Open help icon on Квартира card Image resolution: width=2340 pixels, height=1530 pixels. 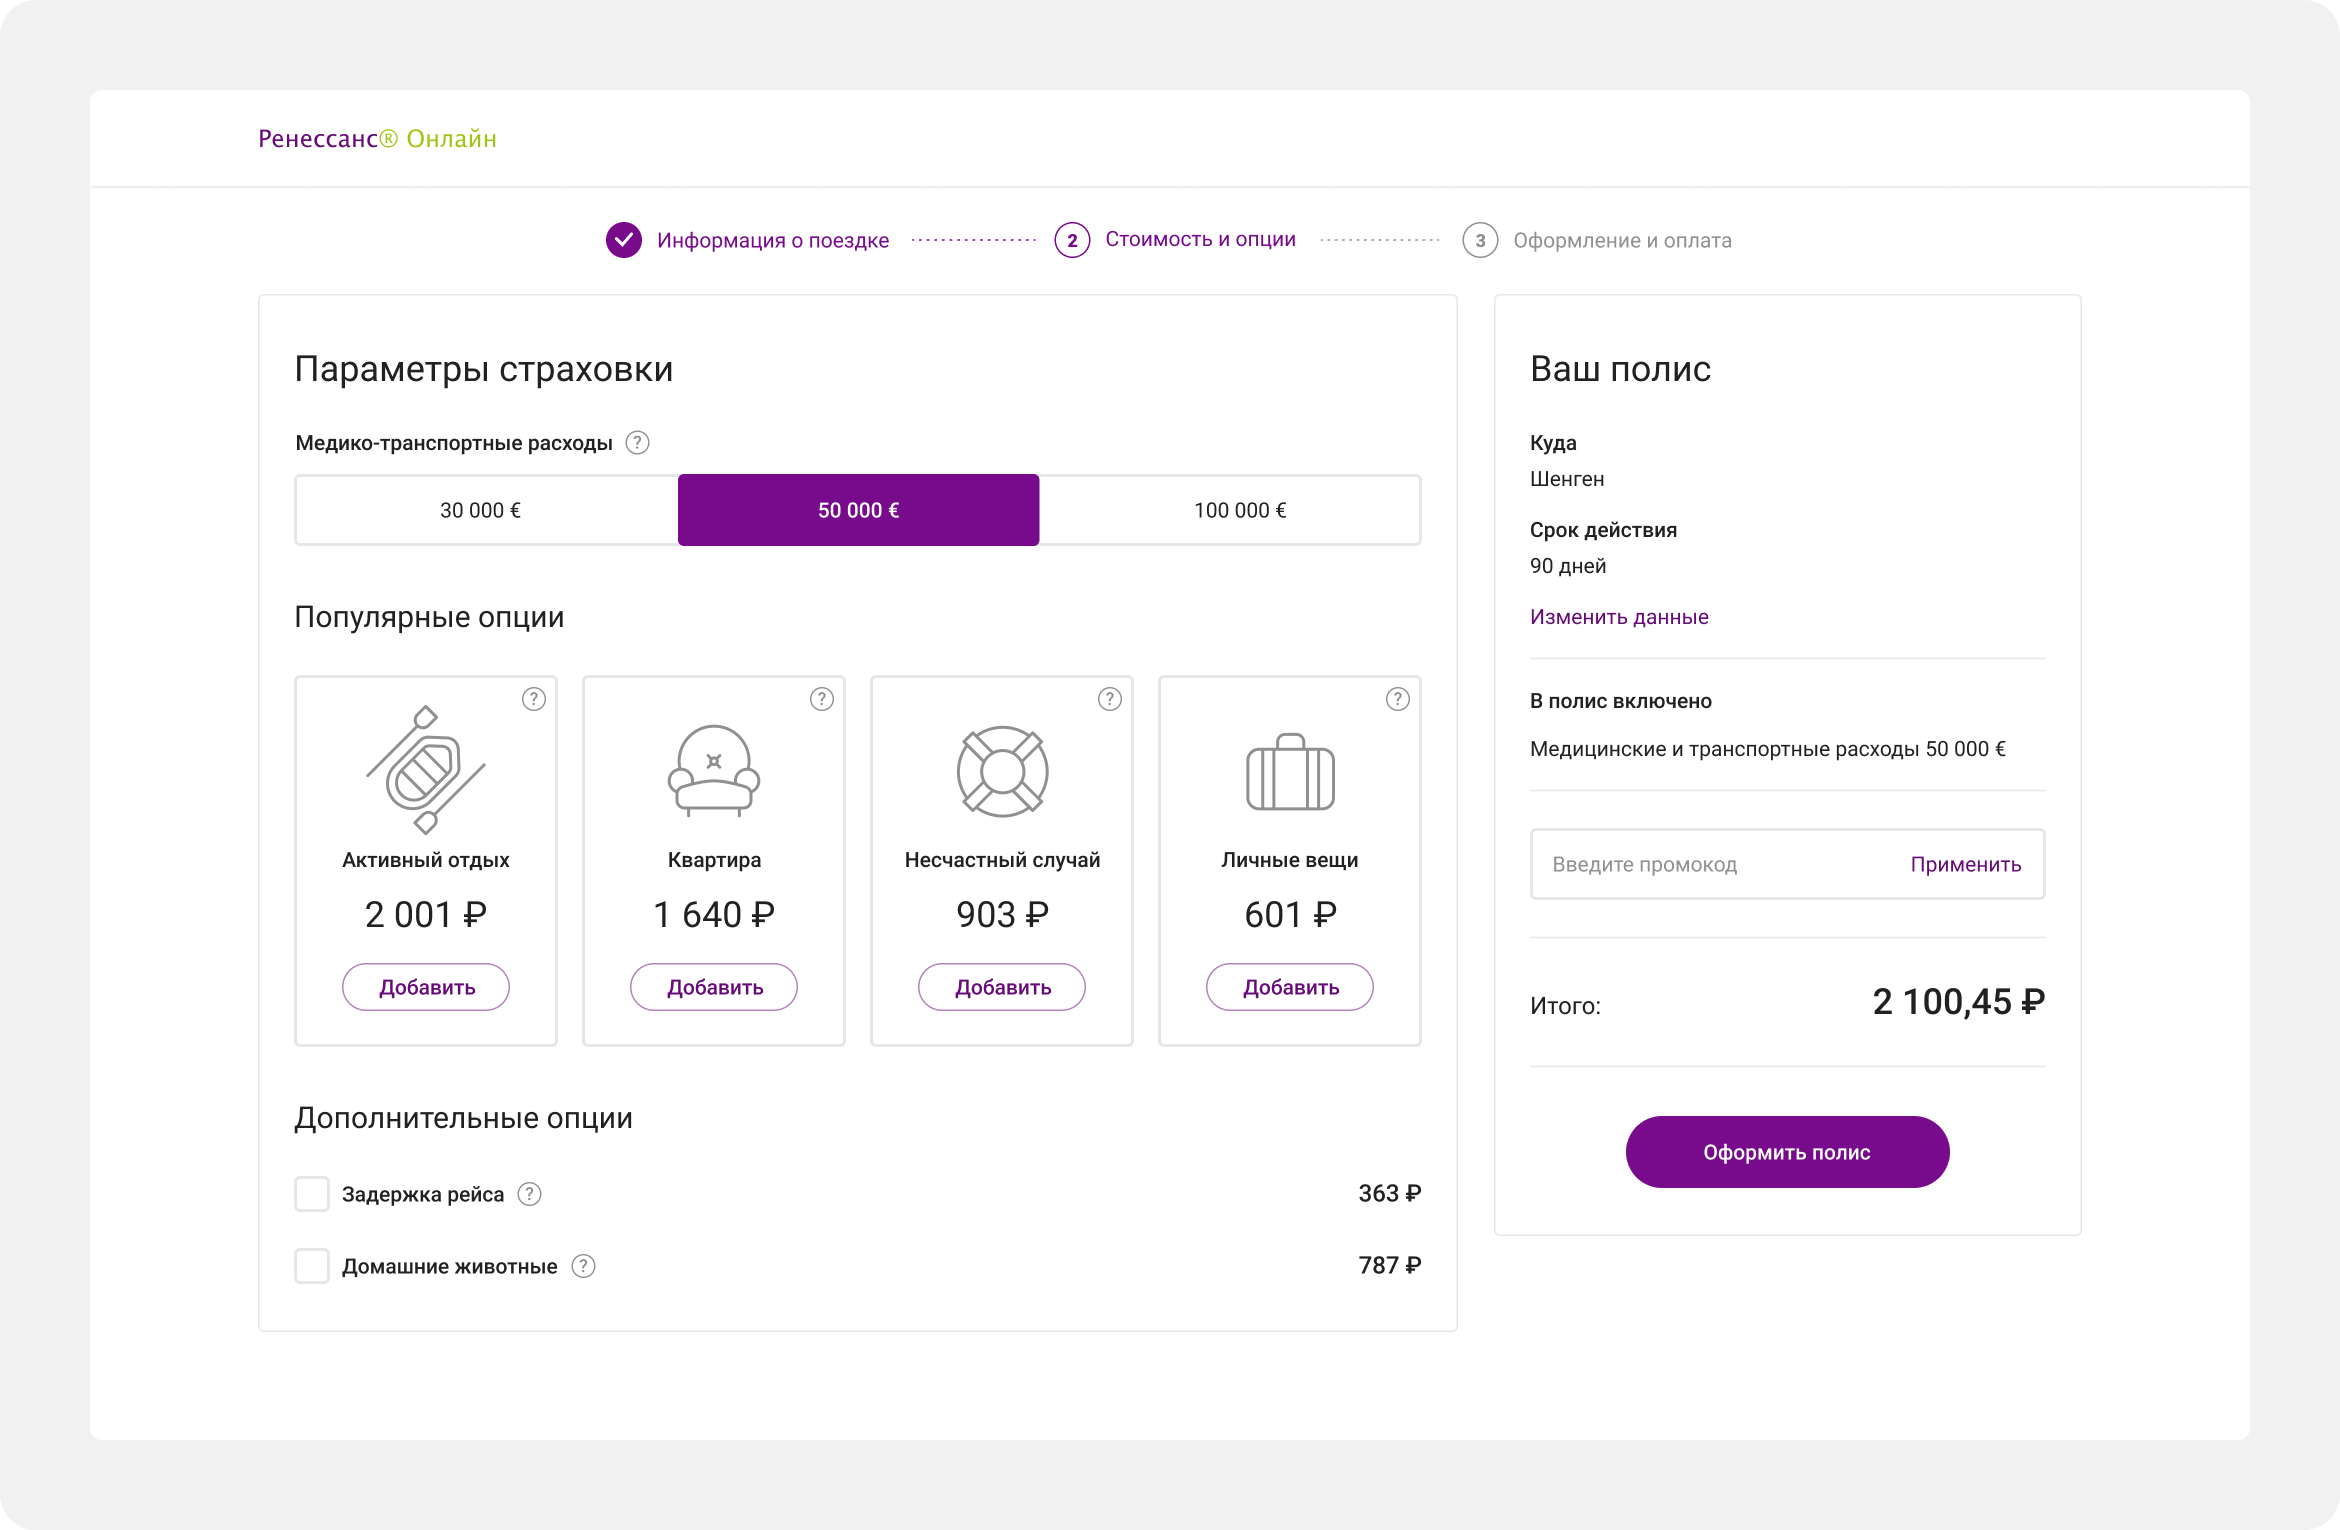[x=822, y=699]
